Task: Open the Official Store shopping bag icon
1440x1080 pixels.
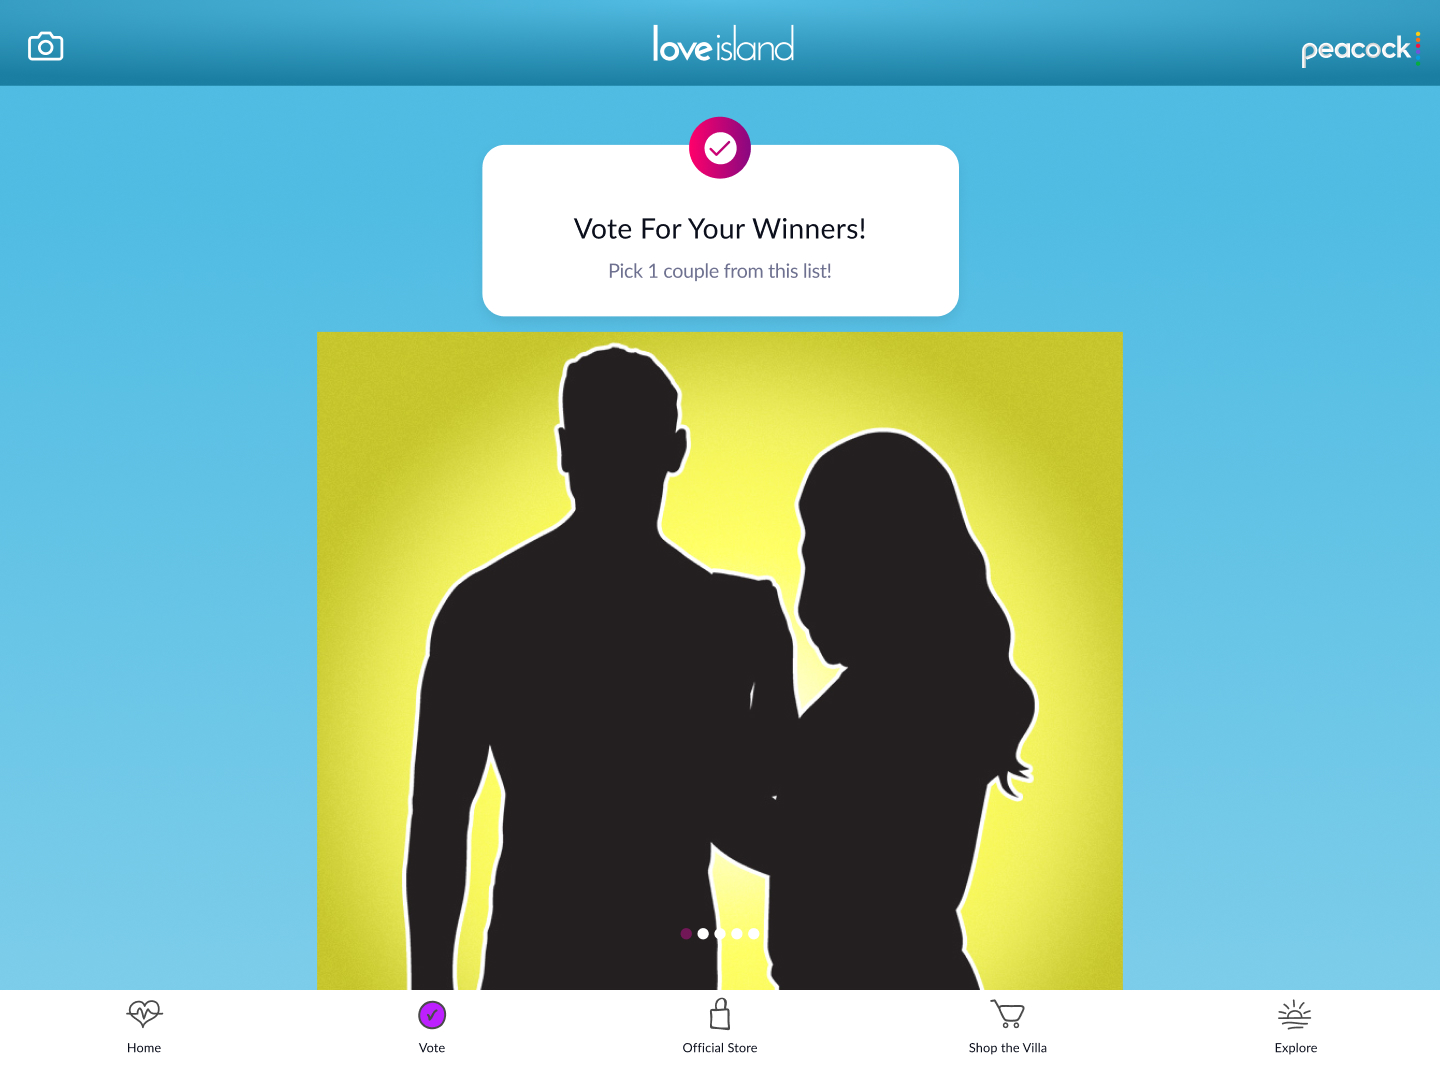Action: coord(720,1013)
